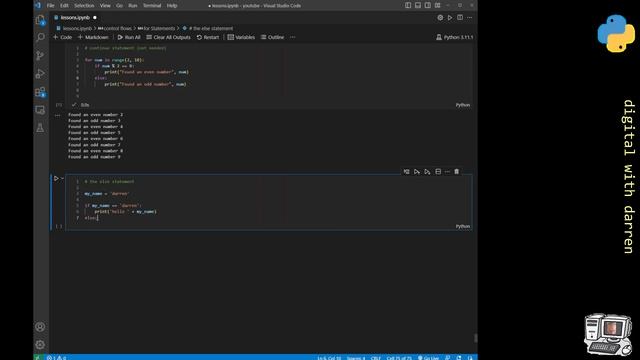Click Spaces indentation setting in status bar
640x360 pixels.
(x=356, y=358)
